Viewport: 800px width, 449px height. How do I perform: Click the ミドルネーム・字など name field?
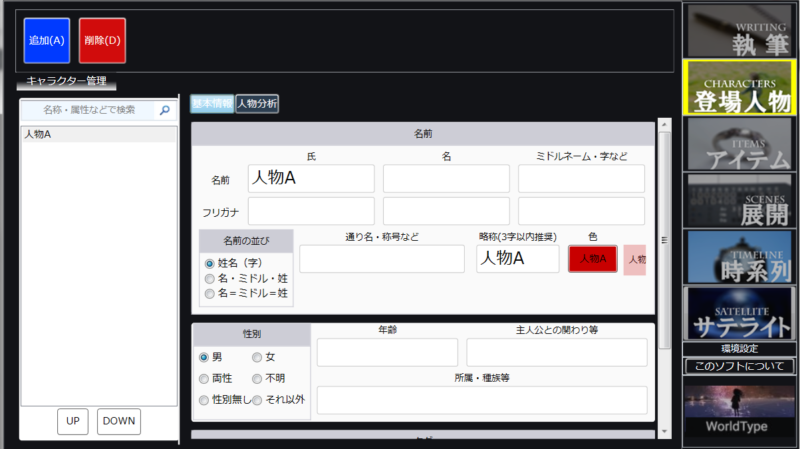(x=581, y=179)
